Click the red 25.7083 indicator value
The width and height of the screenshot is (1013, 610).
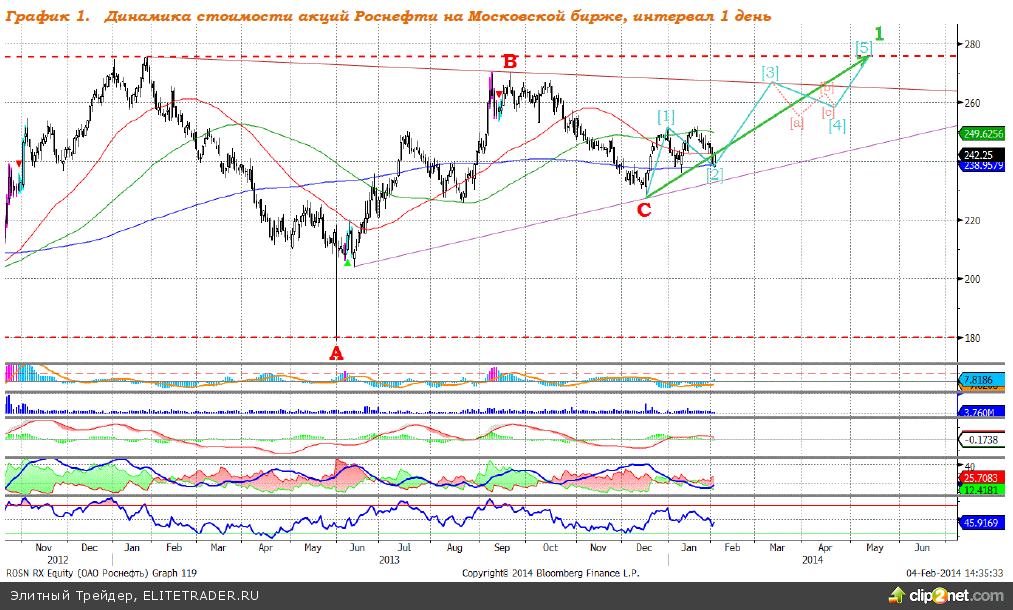coord(980,478)
